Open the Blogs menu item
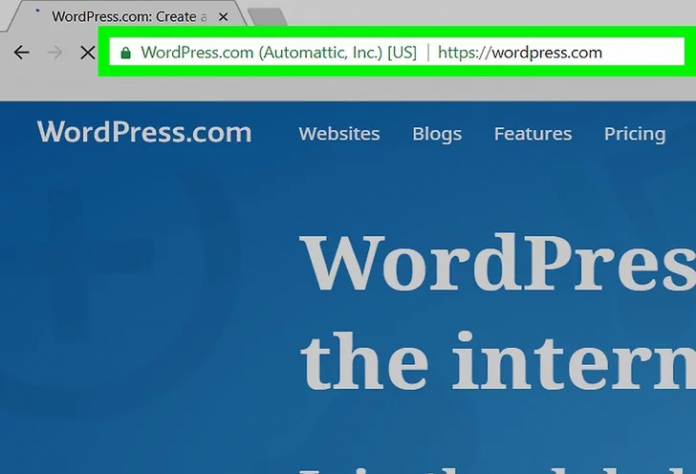This screenshot has height=474, width=696. click(x=436, y=133)
